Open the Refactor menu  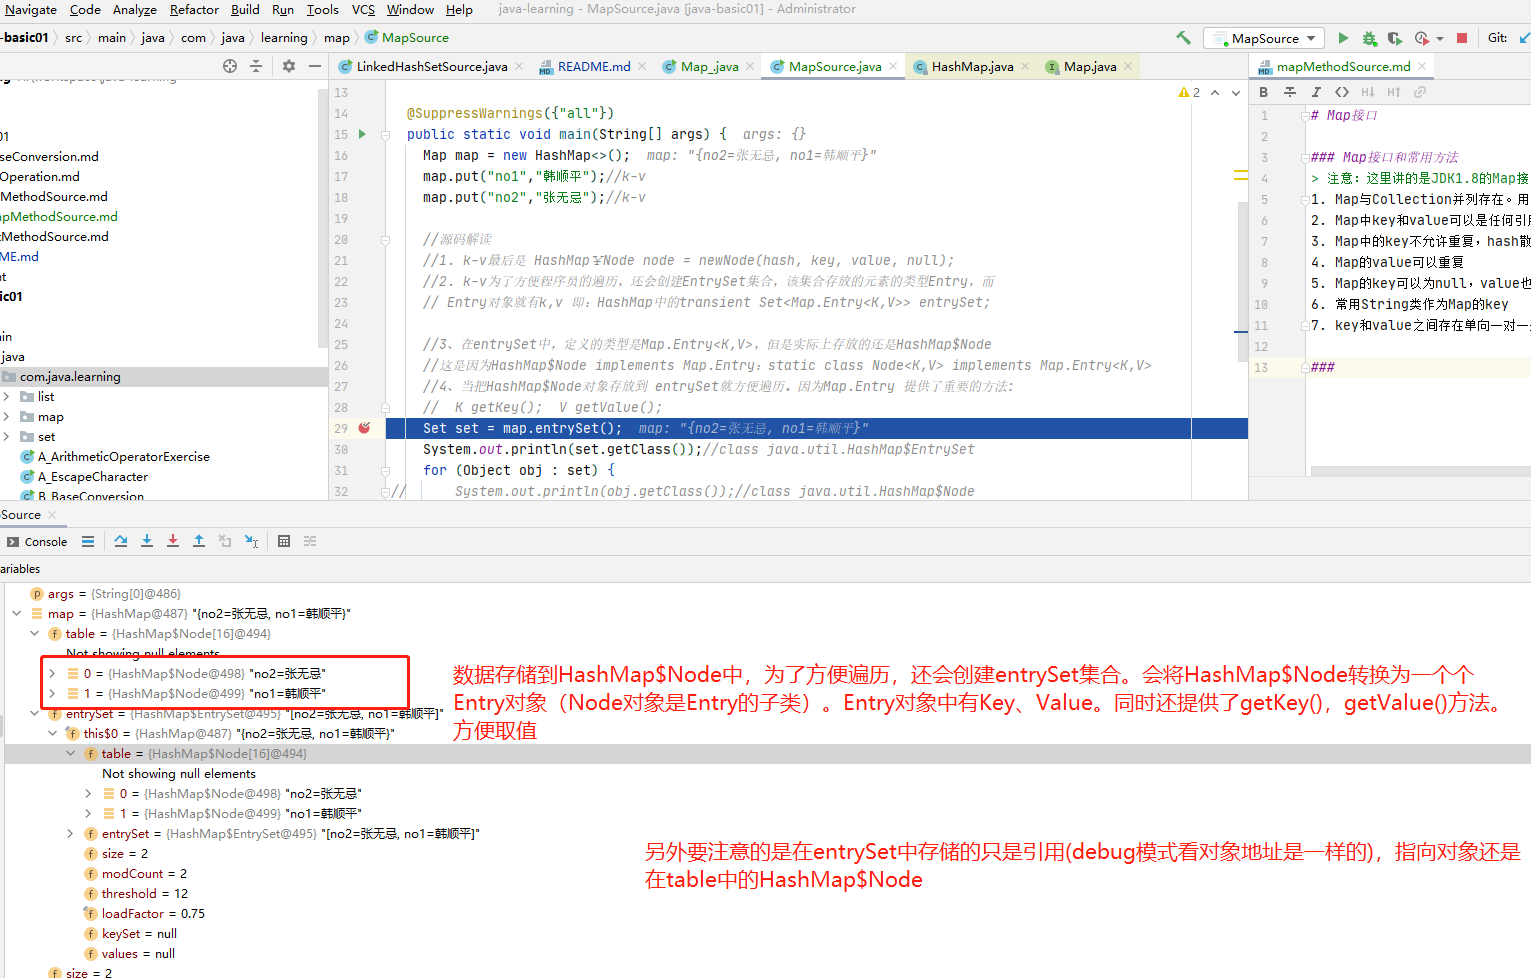pyautogui.click(x=193, y=11)
